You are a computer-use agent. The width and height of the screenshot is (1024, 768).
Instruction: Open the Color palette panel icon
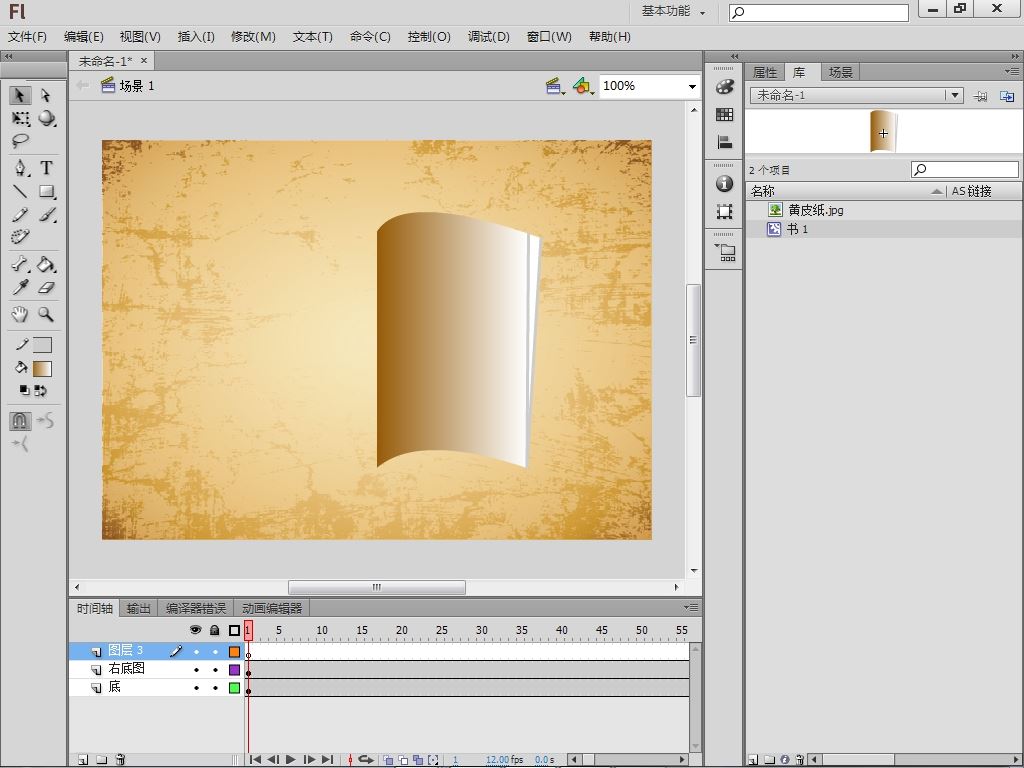point(725,88)
